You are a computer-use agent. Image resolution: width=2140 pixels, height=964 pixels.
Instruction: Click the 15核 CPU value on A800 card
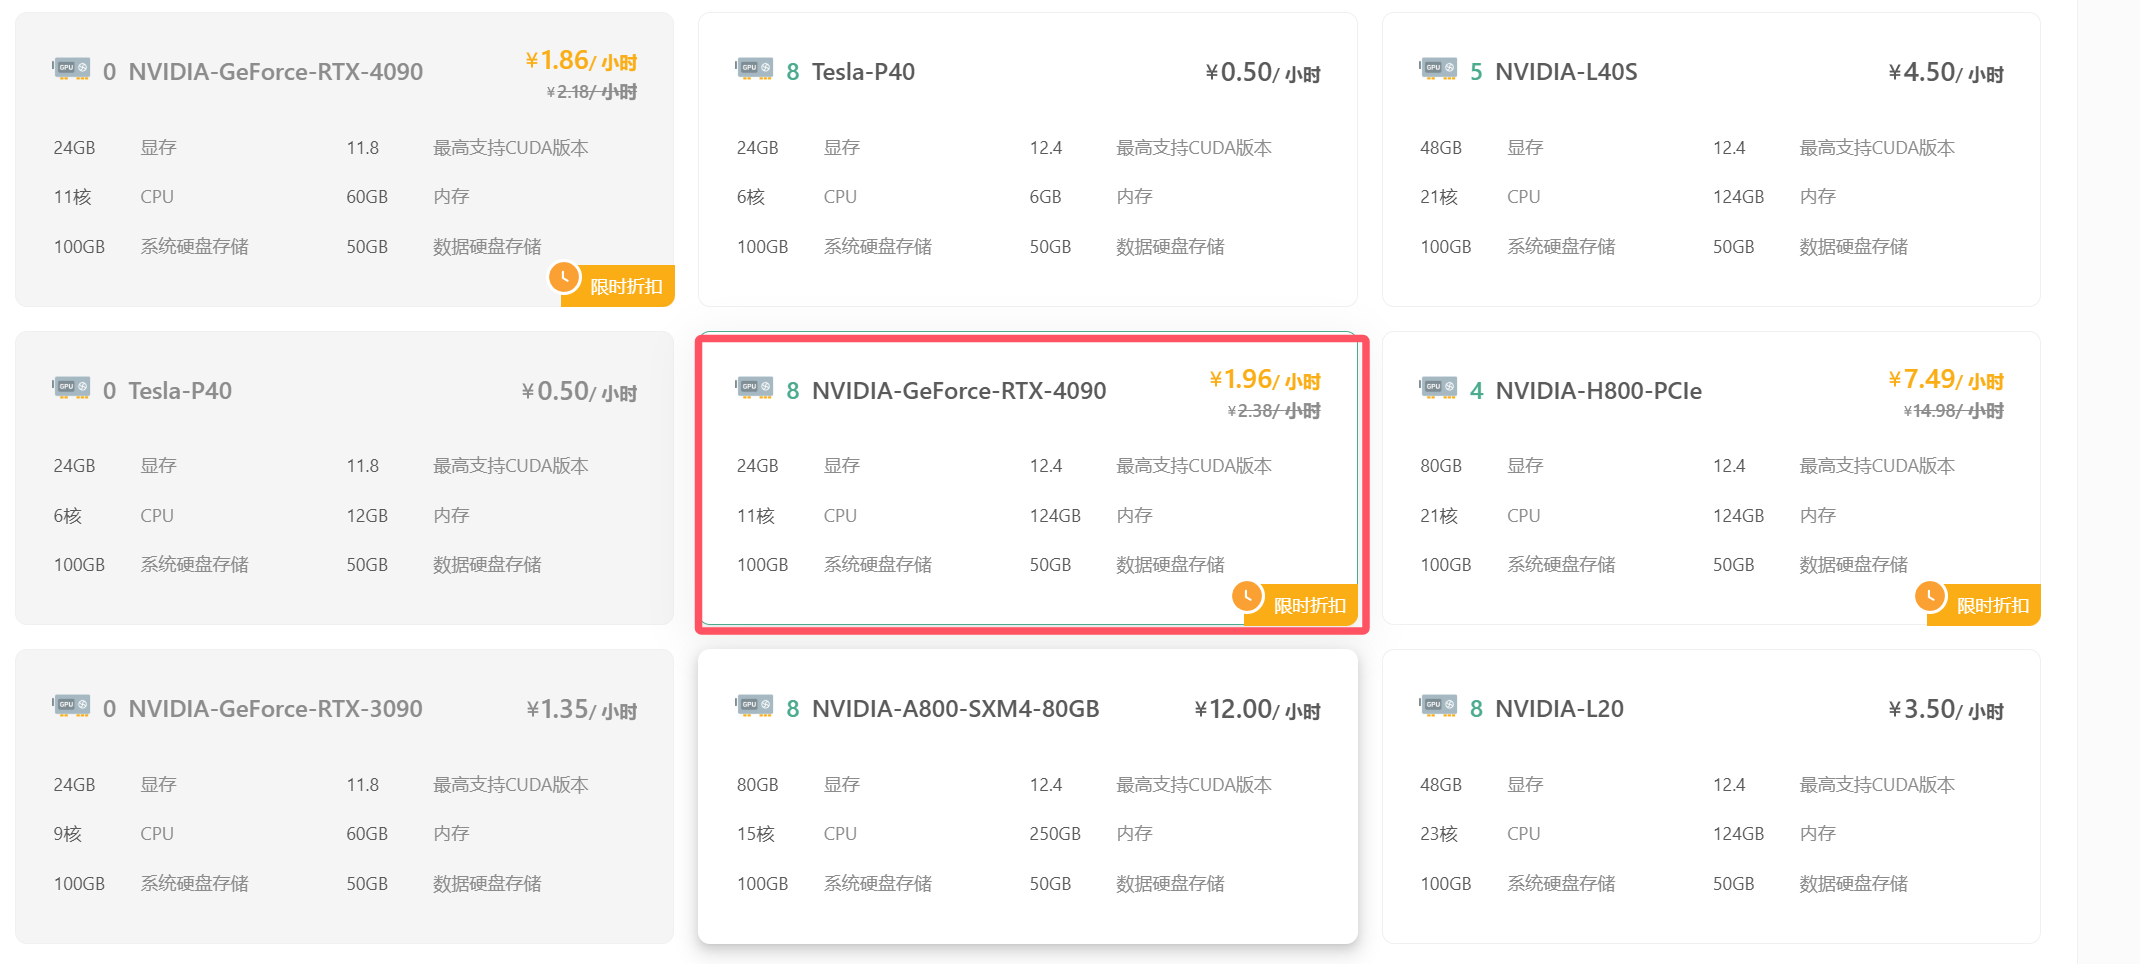(x=756, y=834)
